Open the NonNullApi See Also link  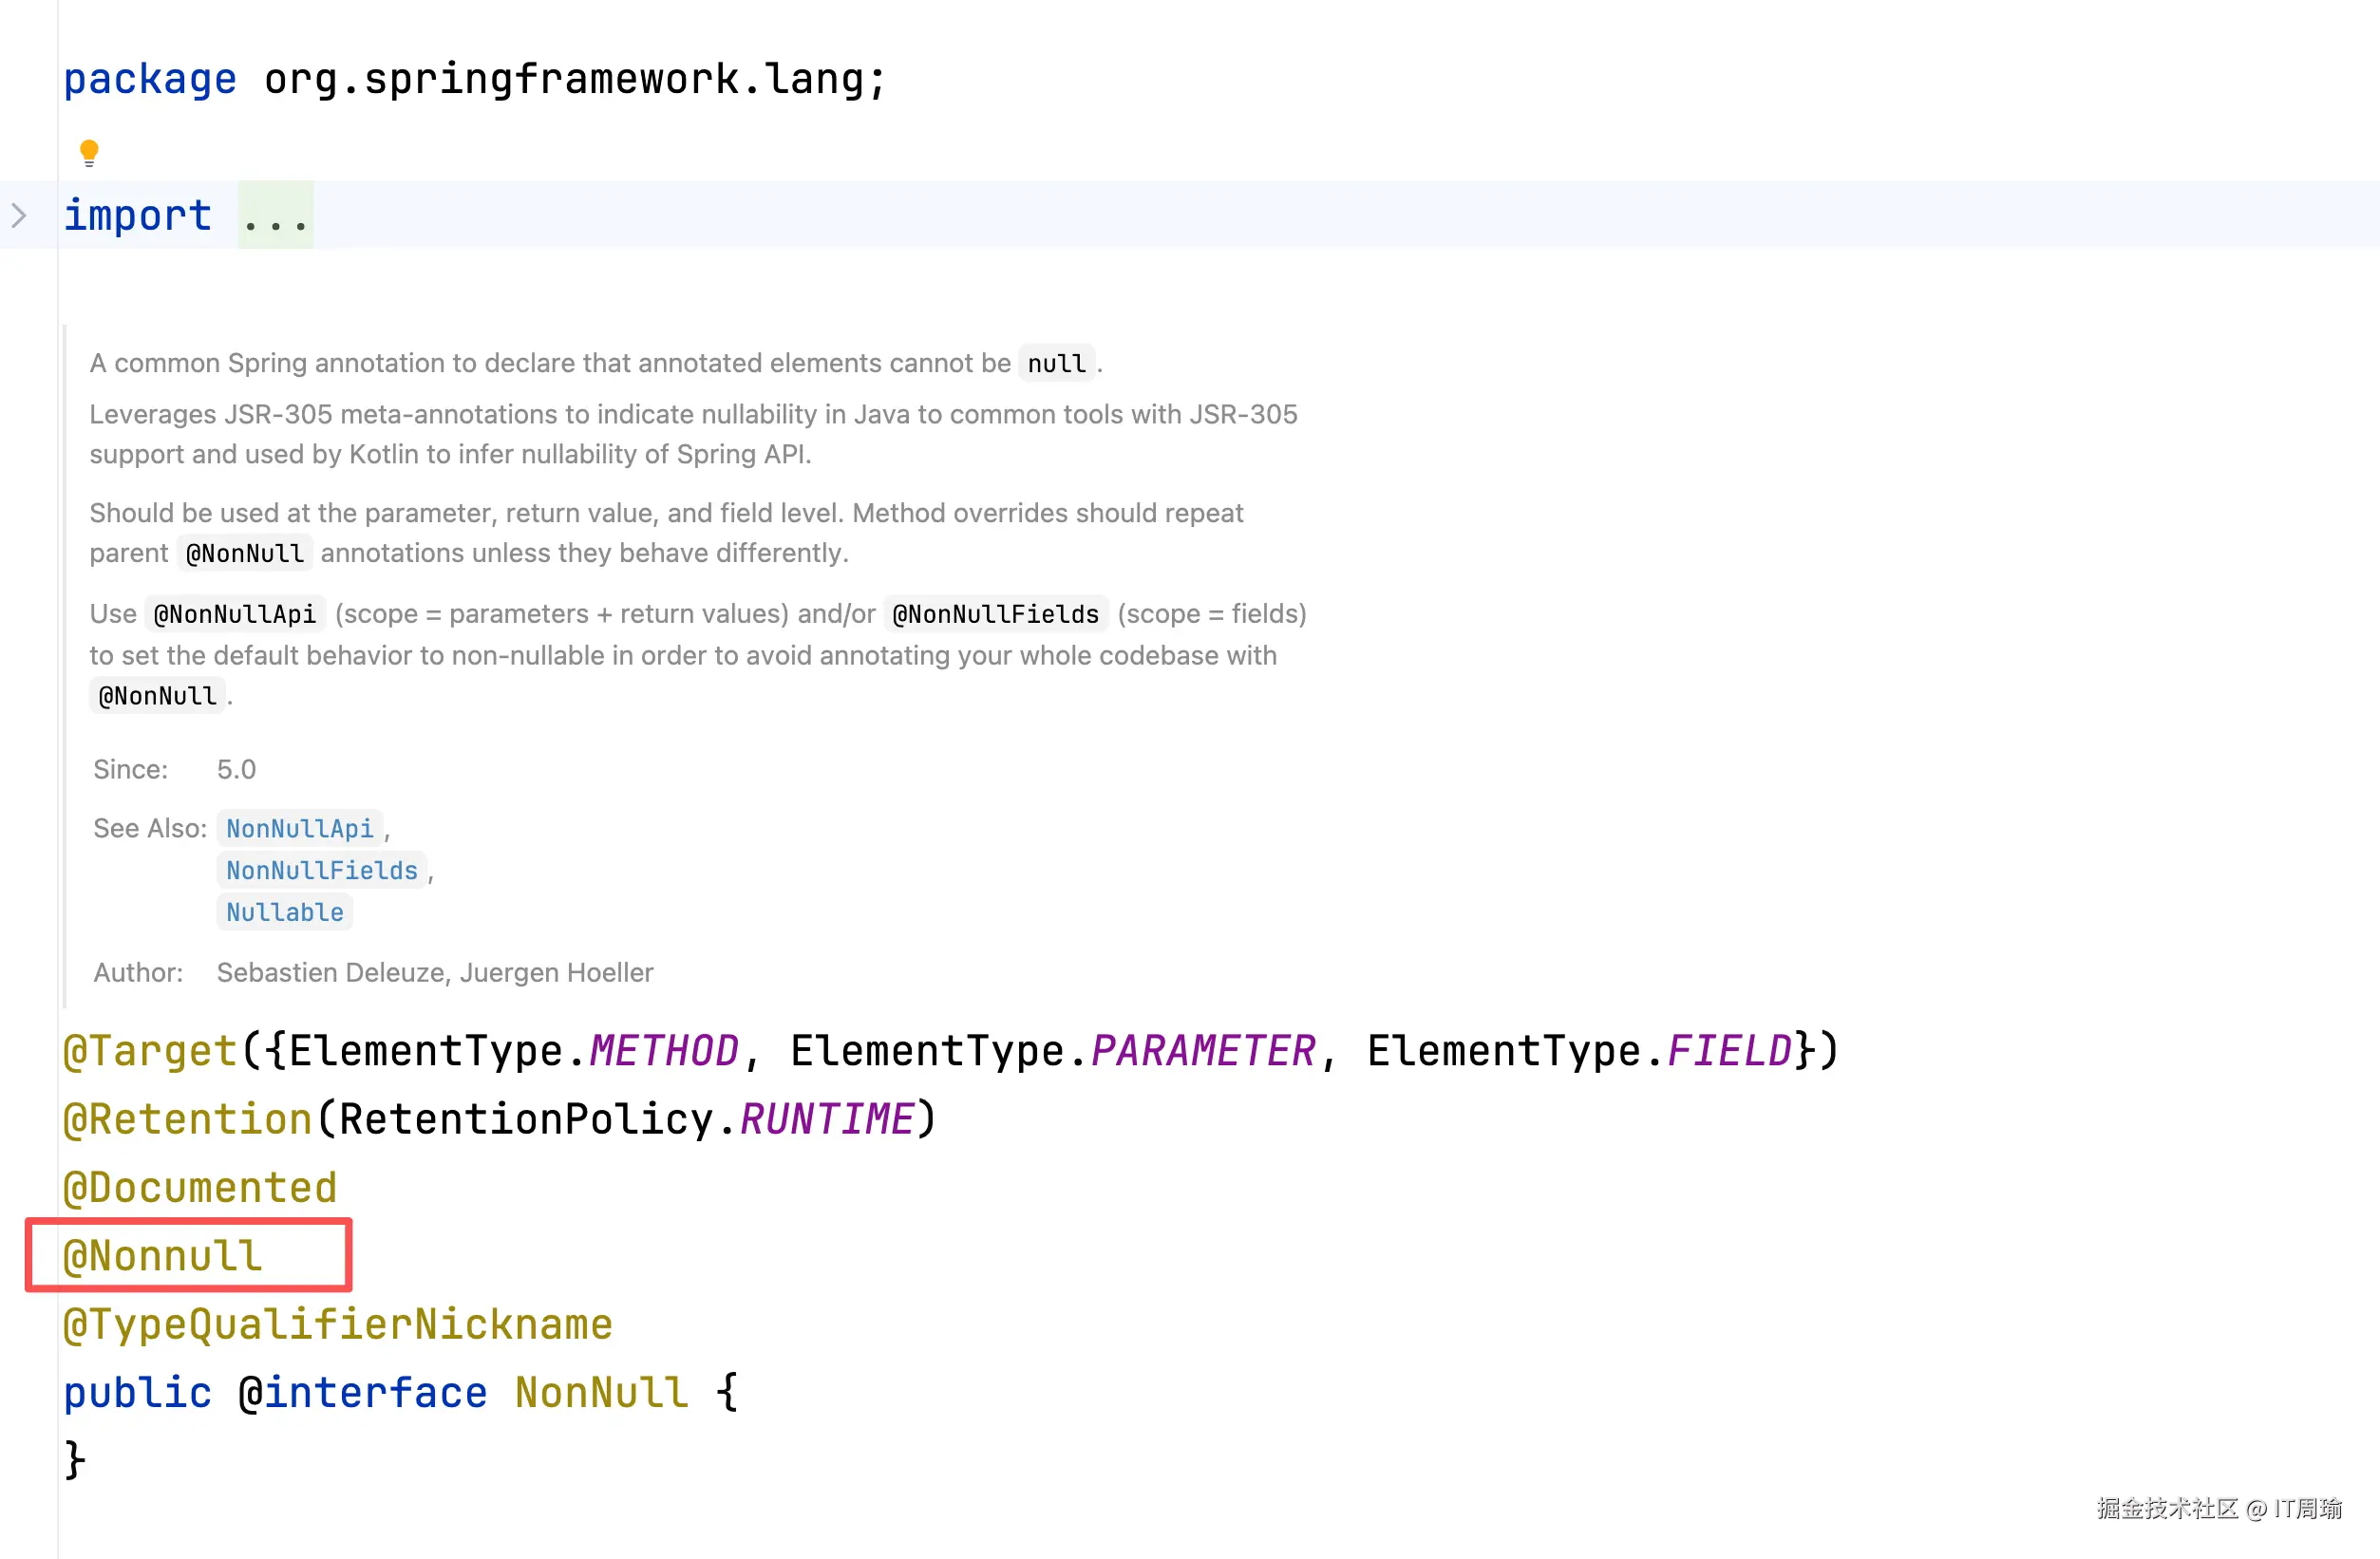pyautogui.click(x=299, y=828)
